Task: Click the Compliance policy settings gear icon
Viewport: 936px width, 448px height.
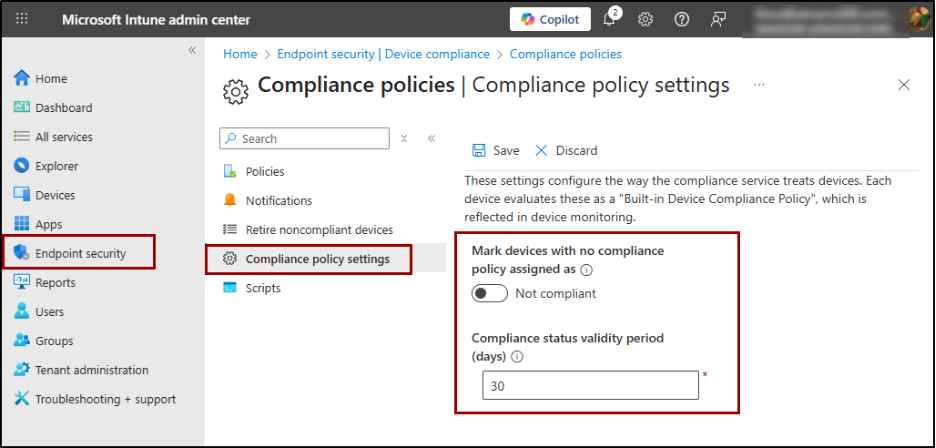Action: click(x=230, y=259)
